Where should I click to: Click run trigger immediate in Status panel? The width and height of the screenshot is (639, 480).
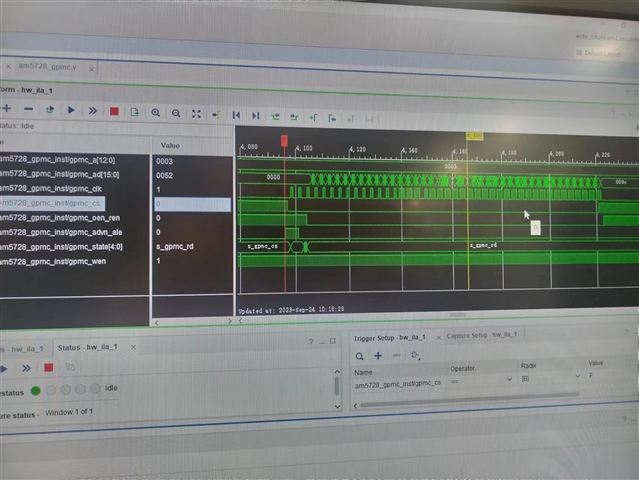coord(26,368)
